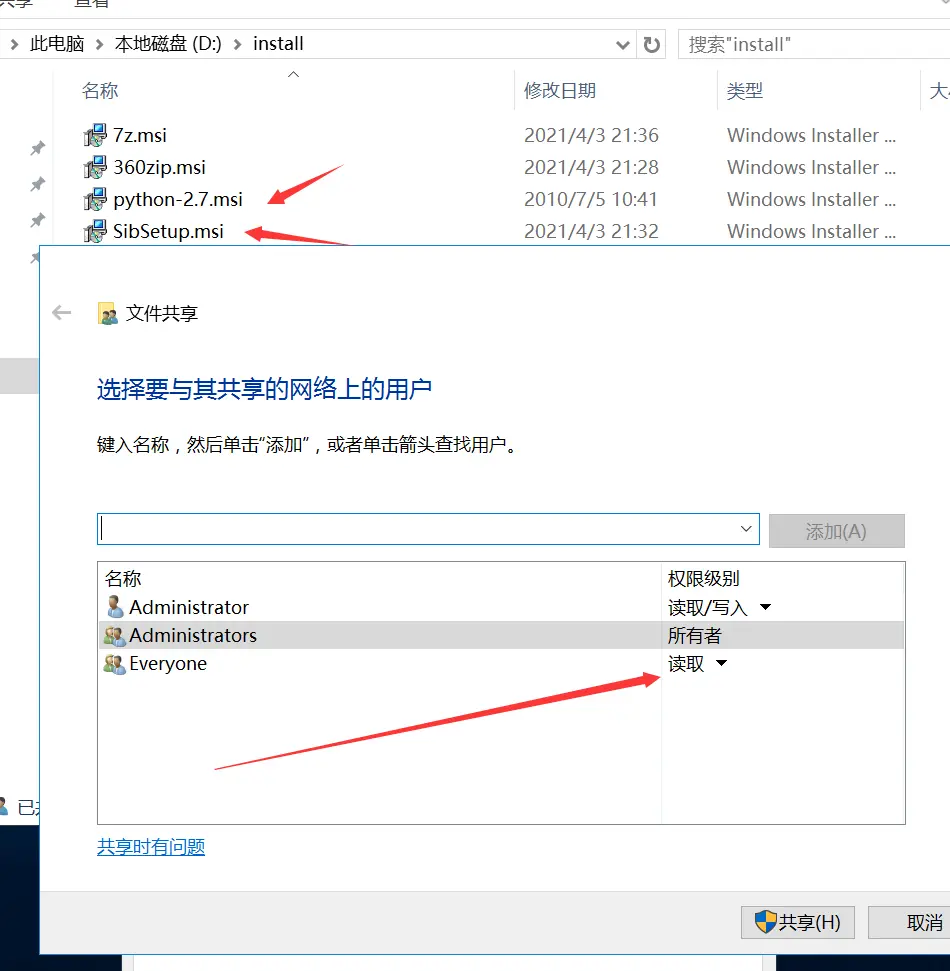The height and width of the screenshot is (971, 950).
Task: Expand the user name combo box arrow
Action: point(746,529)
